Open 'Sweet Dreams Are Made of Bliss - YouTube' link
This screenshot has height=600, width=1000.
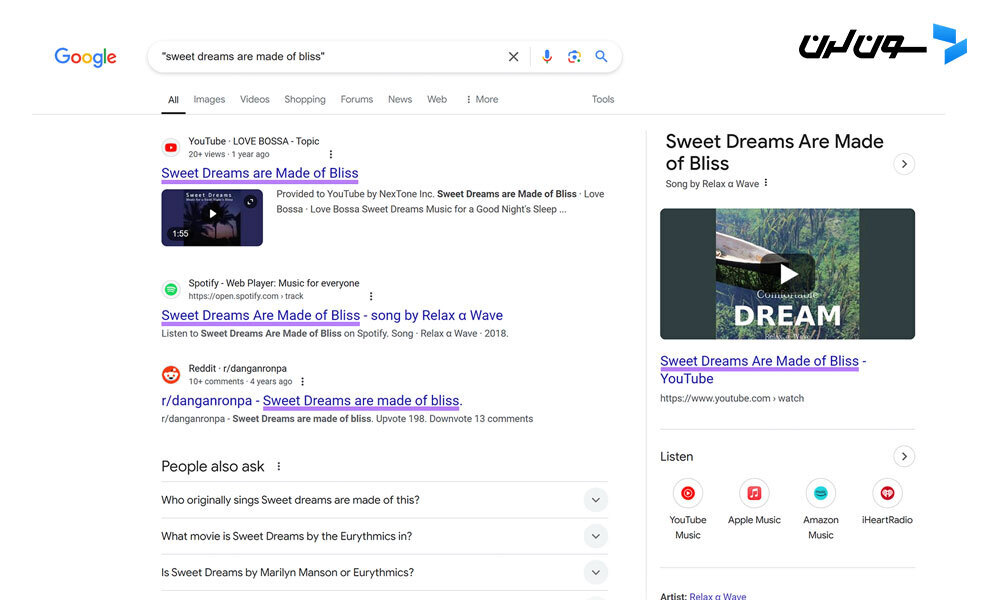763,370
